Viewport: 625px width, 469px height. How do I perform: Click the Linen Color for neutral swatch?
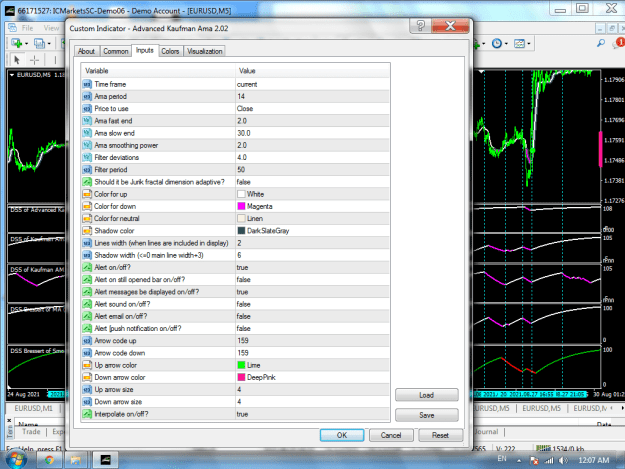241,218
